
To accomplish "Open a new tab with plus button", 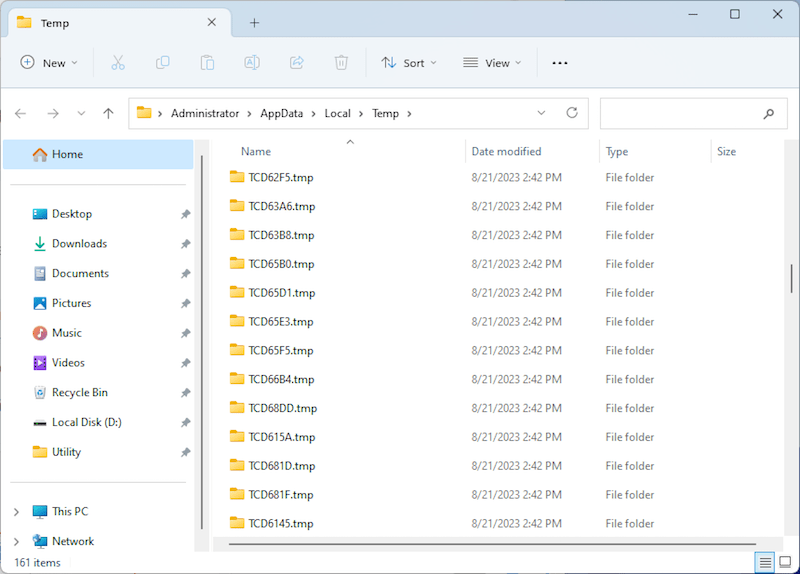I will point(255,22).
